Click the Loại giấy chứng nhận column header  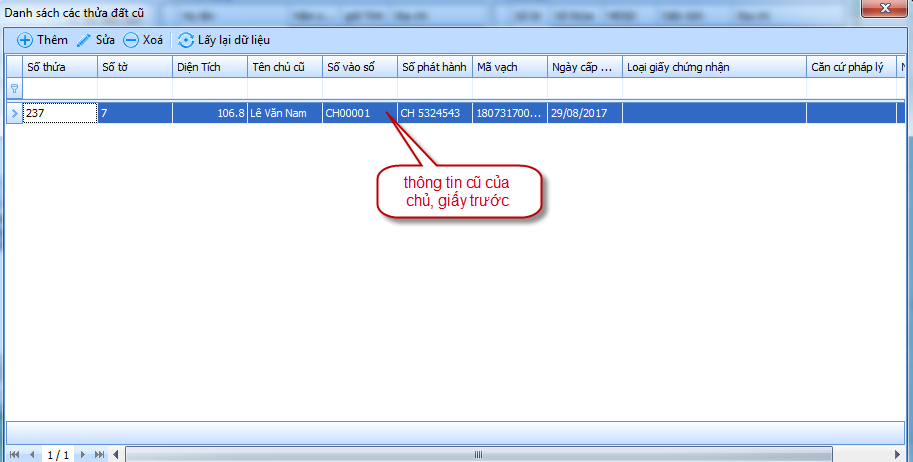[713, 67]
